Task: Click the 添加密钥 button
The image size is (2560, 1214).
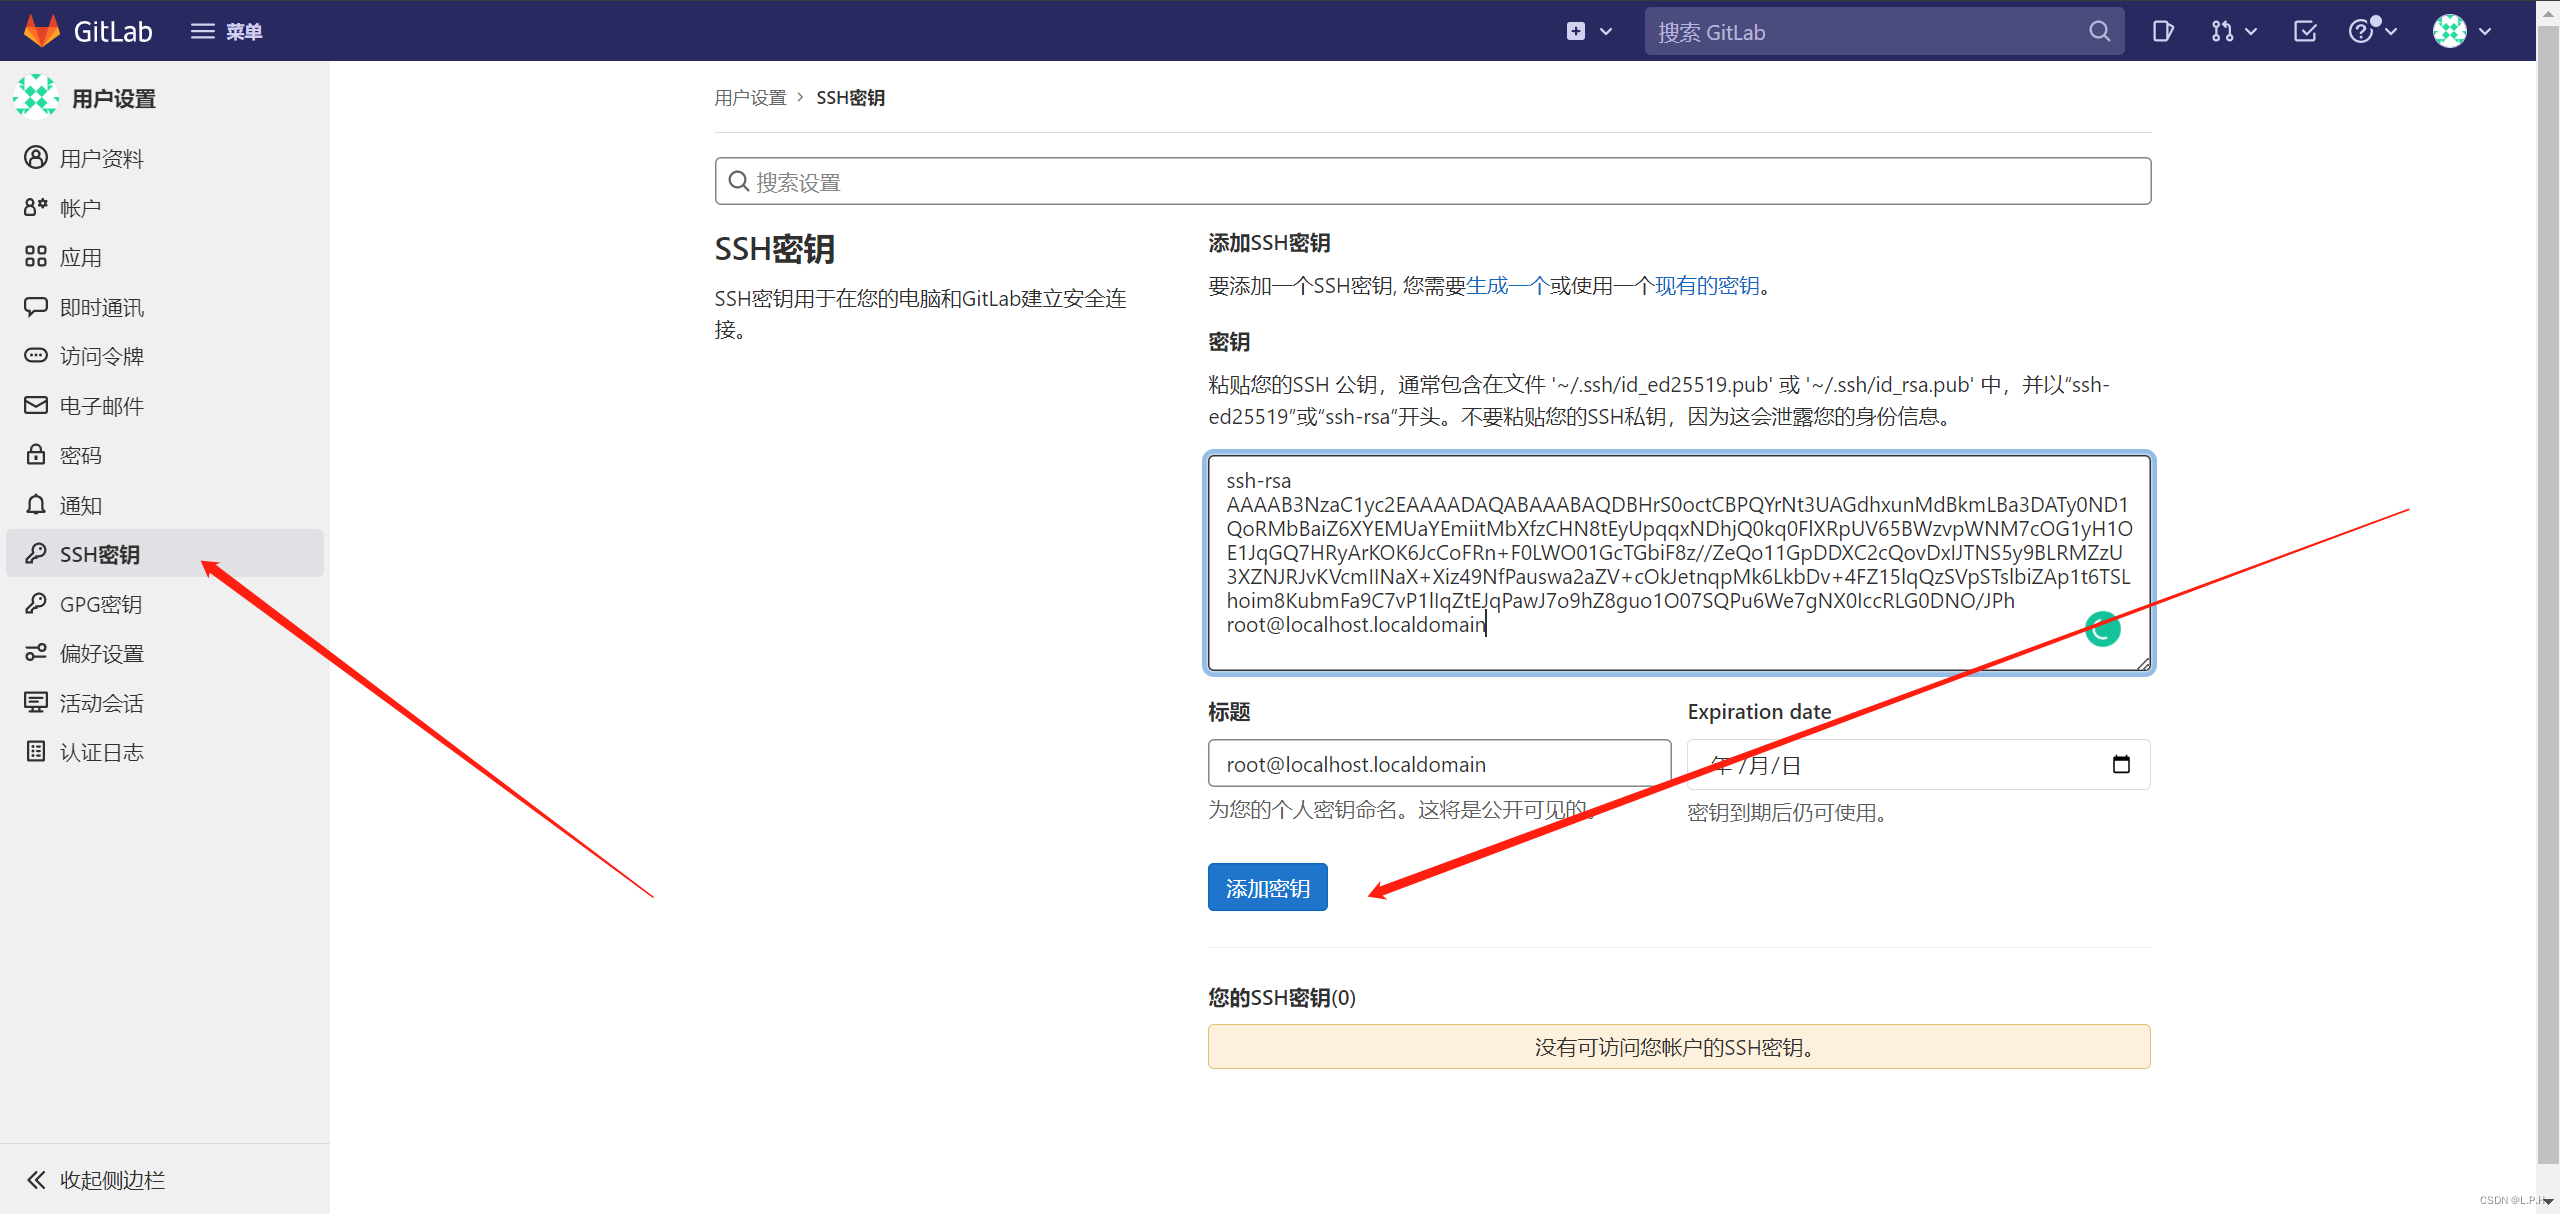Action: click(x=1267, y=887)
